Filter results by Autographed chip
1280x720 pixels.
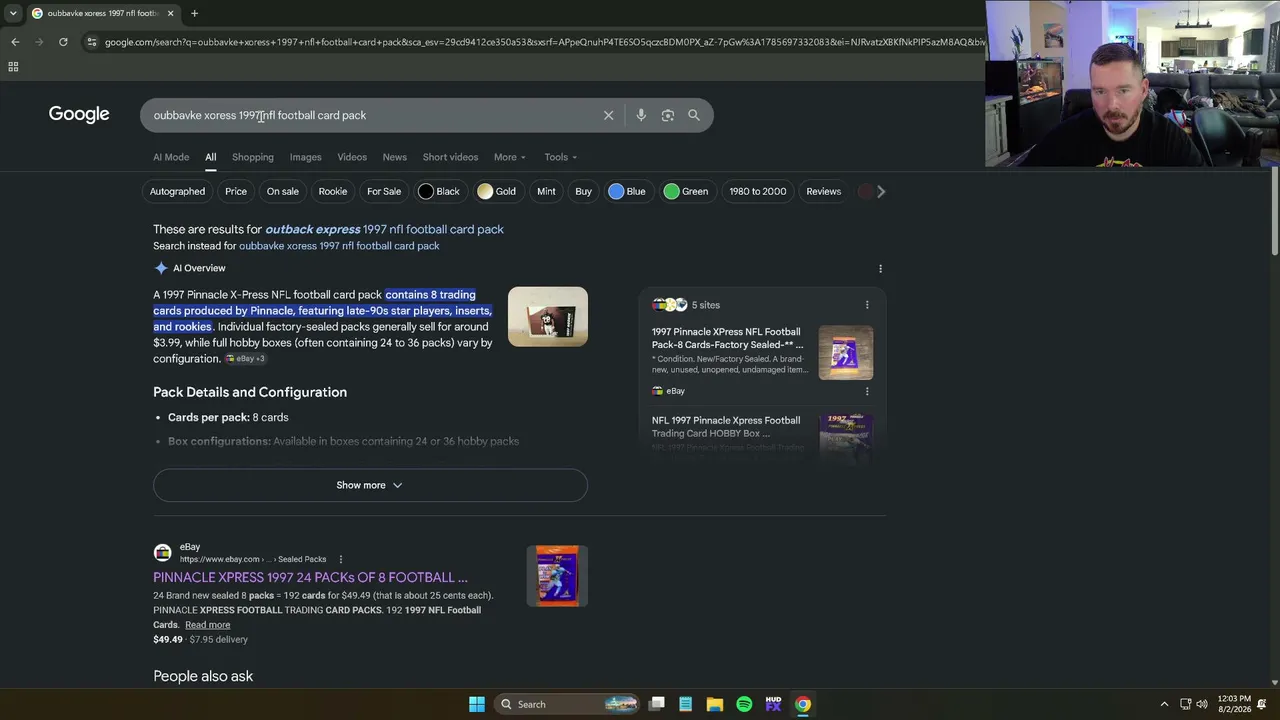(177, 191)
